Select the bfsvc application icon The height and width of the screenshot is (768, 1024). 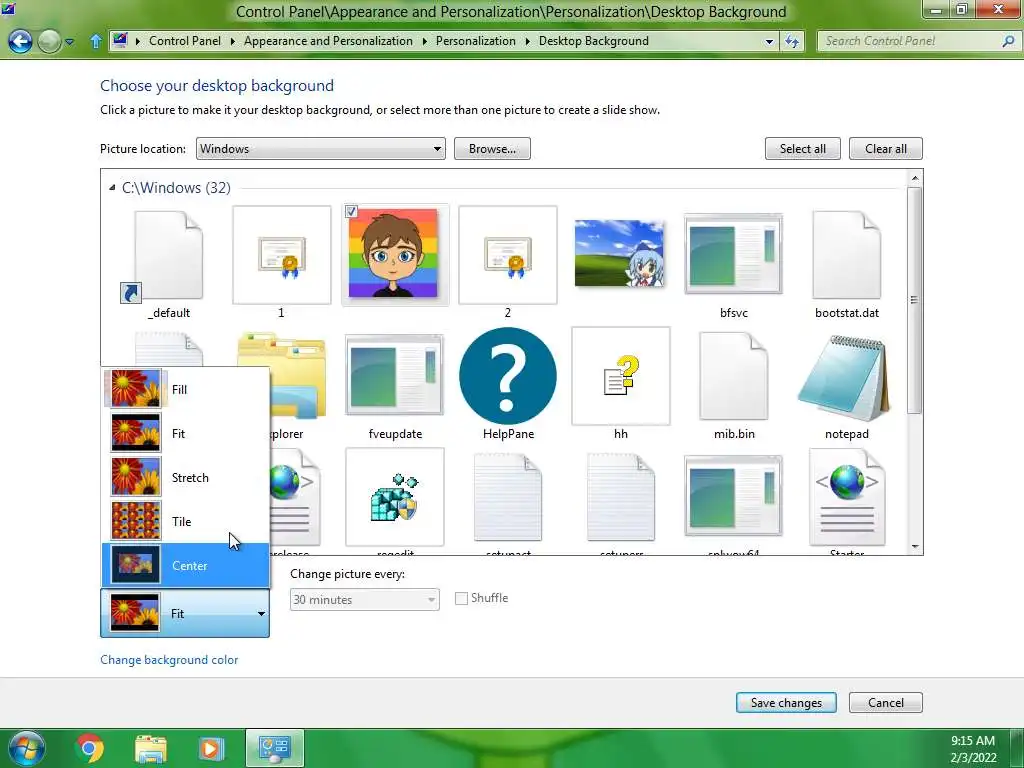click(x=733, y=254)
